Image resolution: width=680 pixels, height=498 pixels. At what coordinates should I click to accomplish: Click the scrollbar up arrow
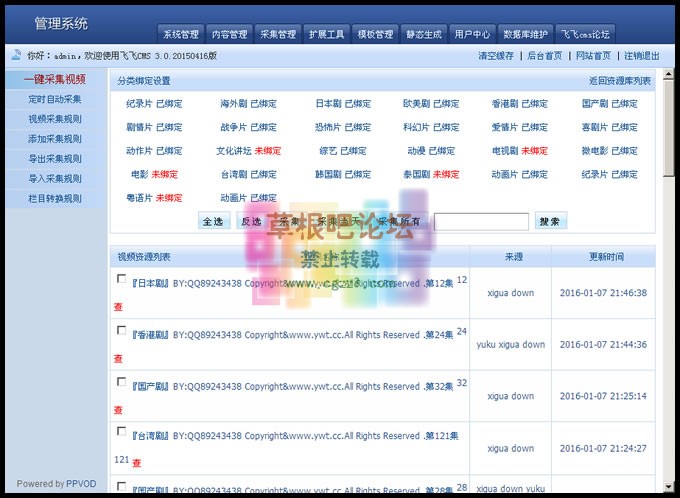click(x=668, y=74)
